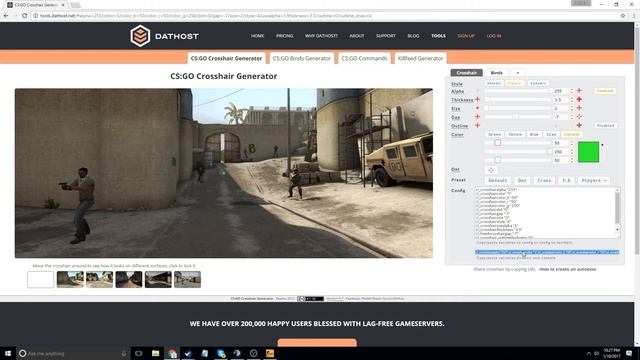Click the large crosshair right of the Size value
Image resolution: width=640 pixels, height=360 pixels.
[x=579, y=108]
